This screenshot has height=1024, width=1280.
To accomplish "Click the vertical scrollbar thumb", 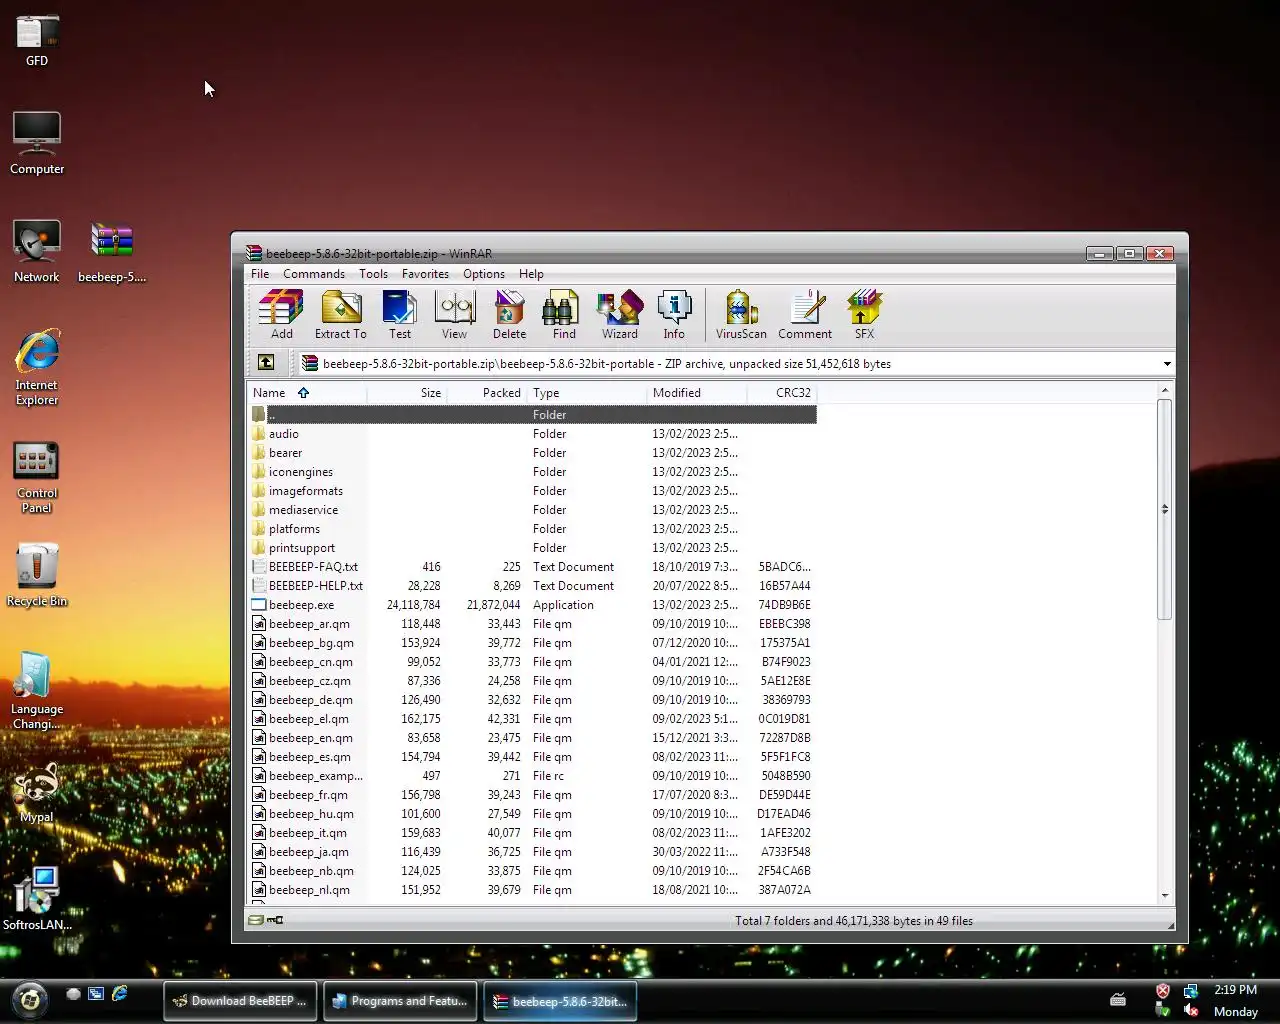I will click(x=1165, y=509).
